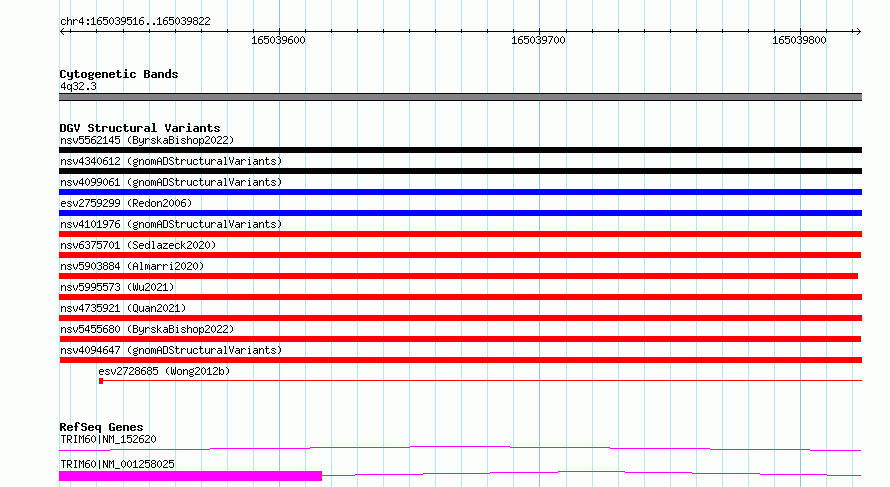890x487 pixels.
Task: Click the left arrow of the ruler
Action: [62, 31]
